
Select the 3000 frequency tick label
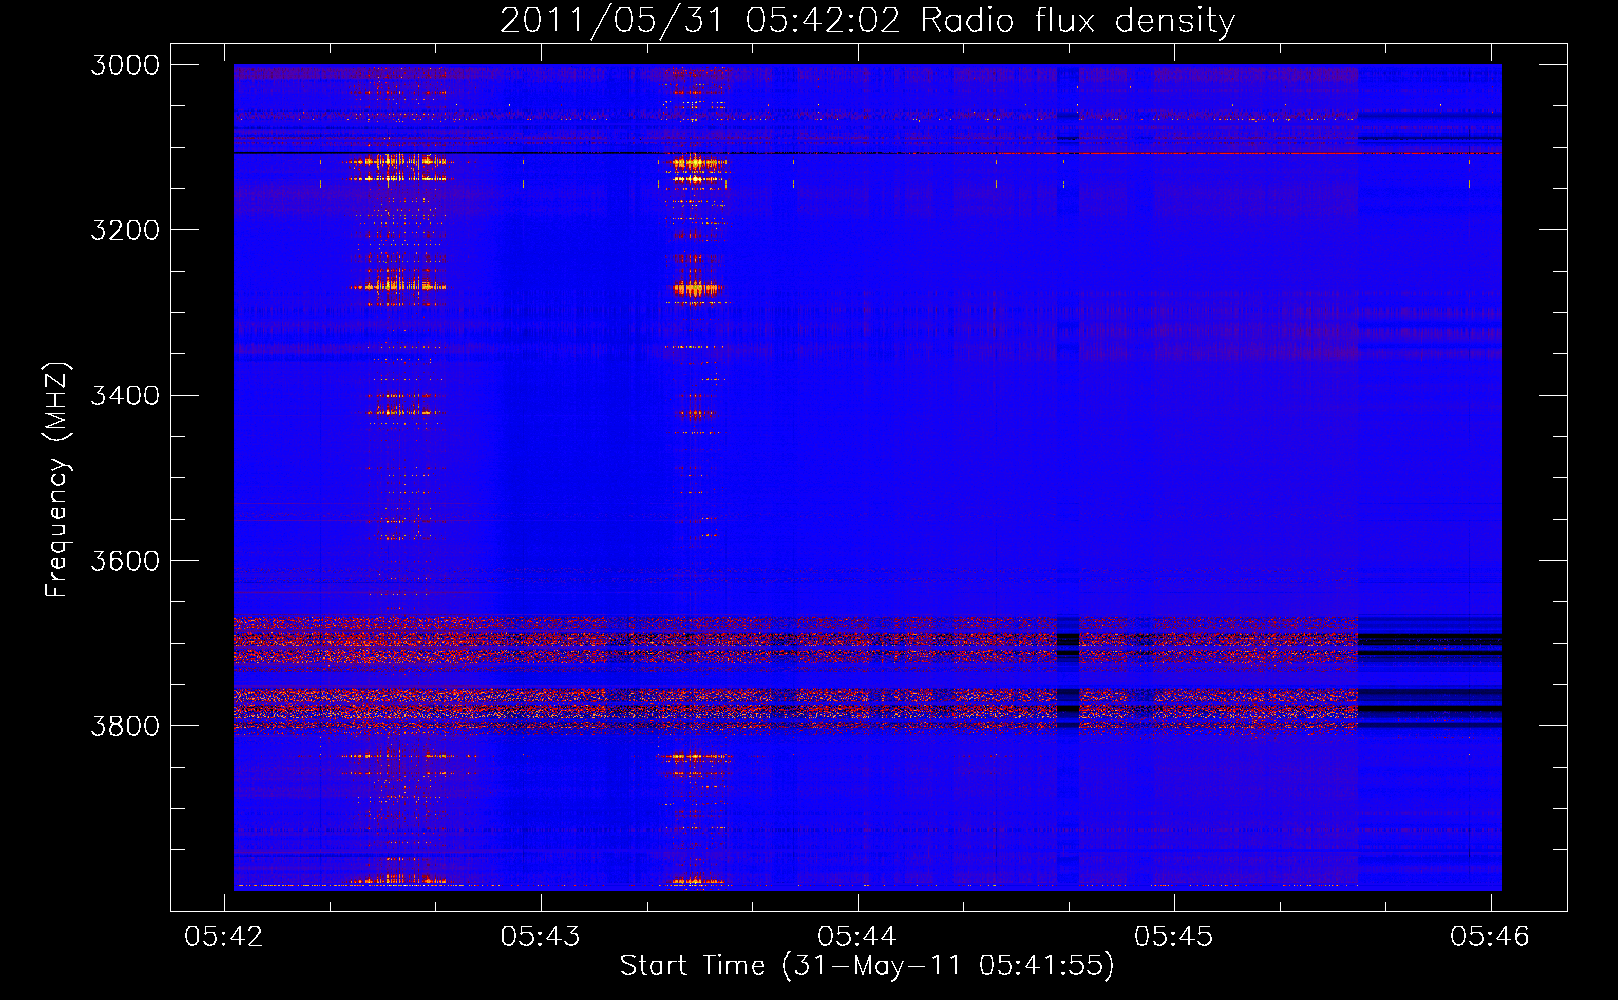pyautogui.click(x=125, y=65)
